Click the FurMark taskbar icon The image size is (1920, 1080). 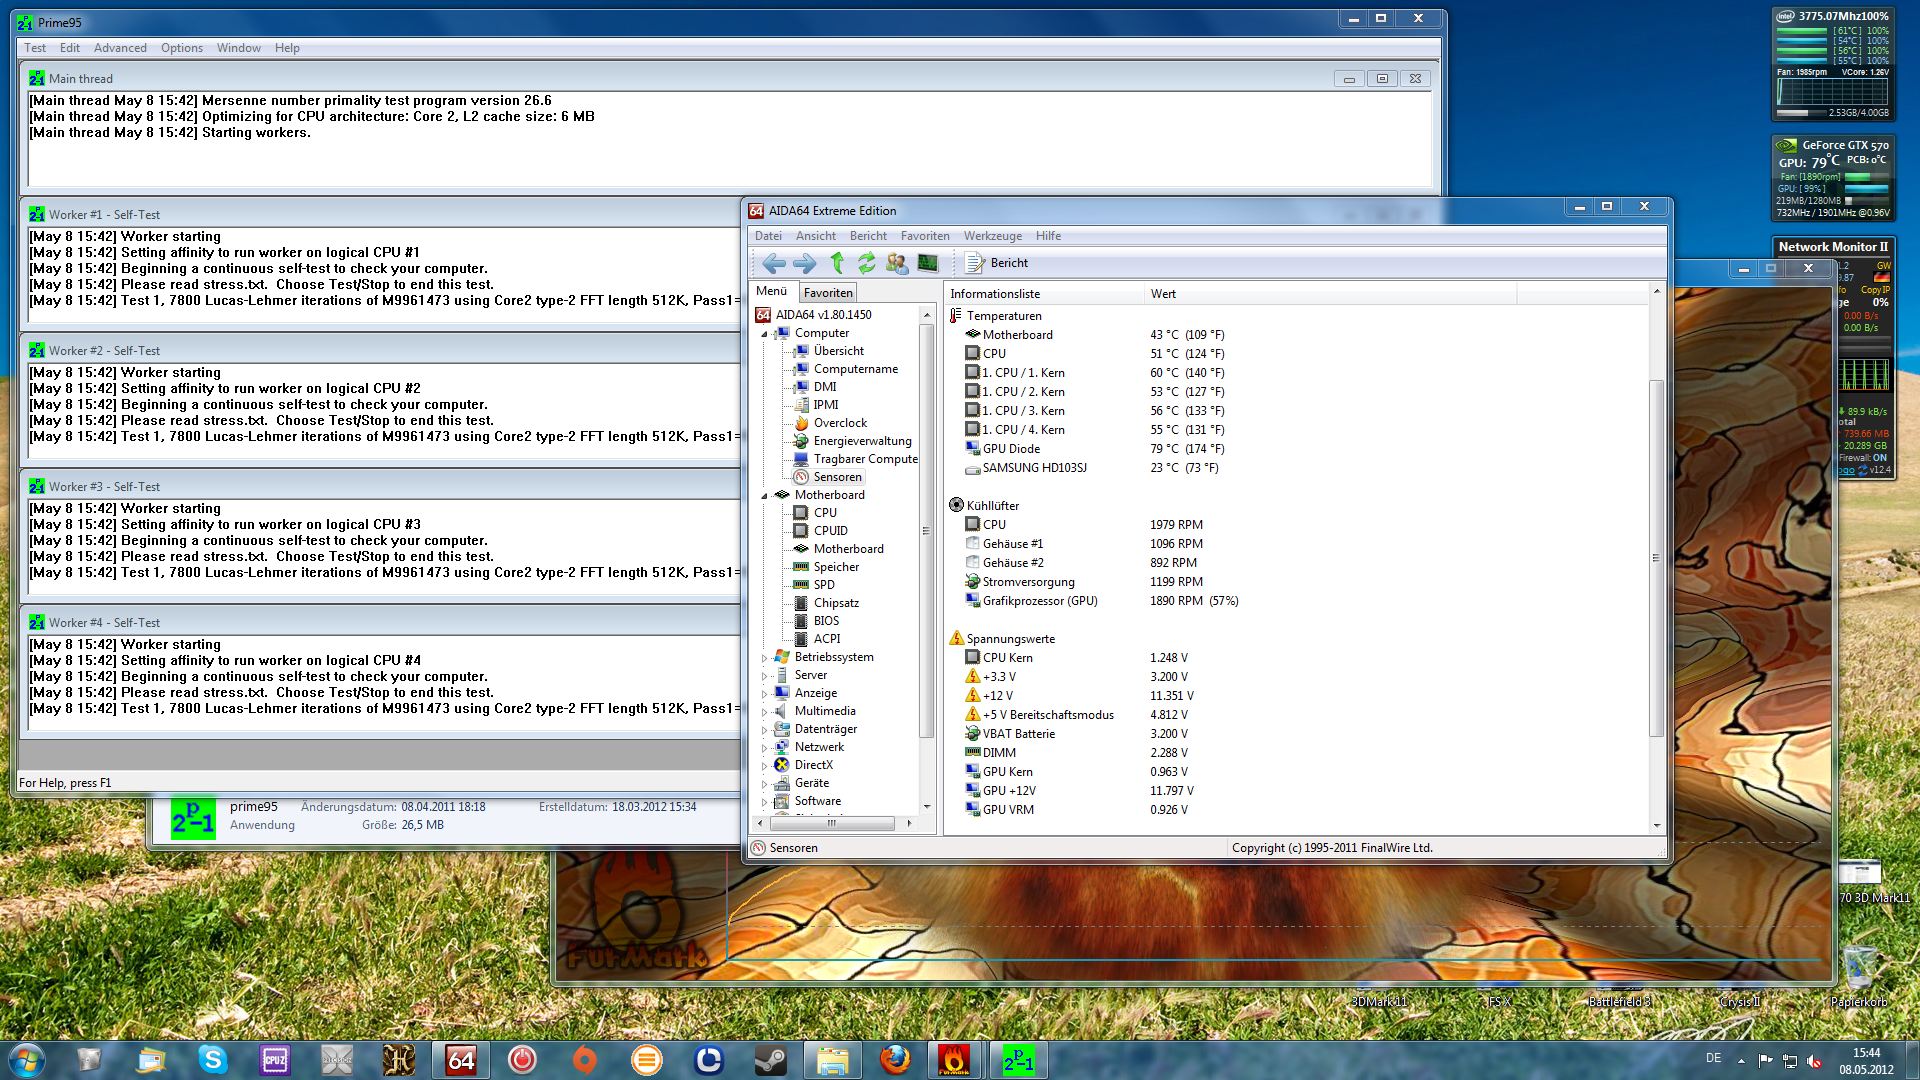954,1060
